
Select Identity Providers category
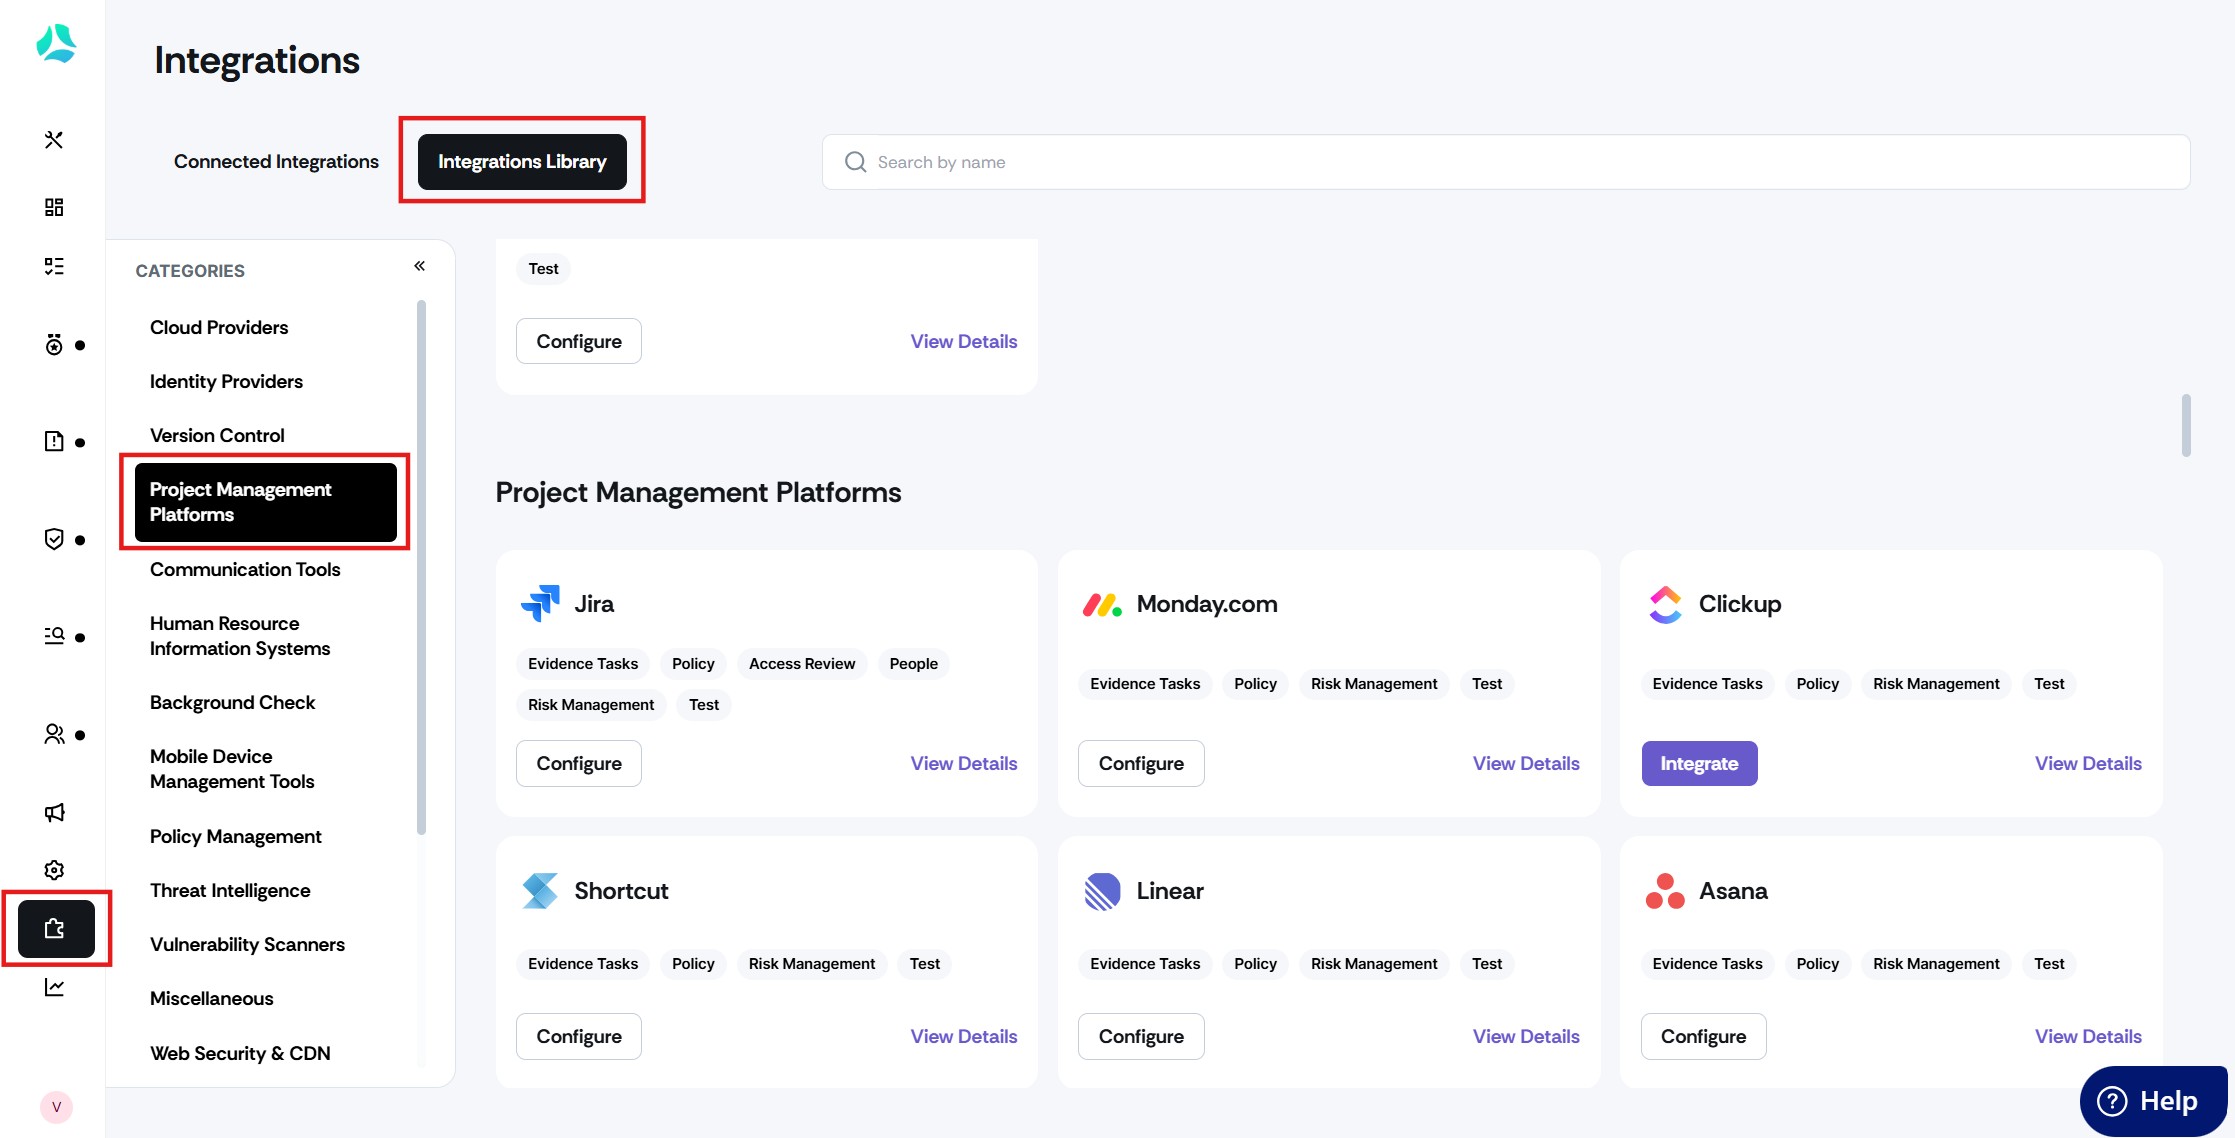click(226, 382)
